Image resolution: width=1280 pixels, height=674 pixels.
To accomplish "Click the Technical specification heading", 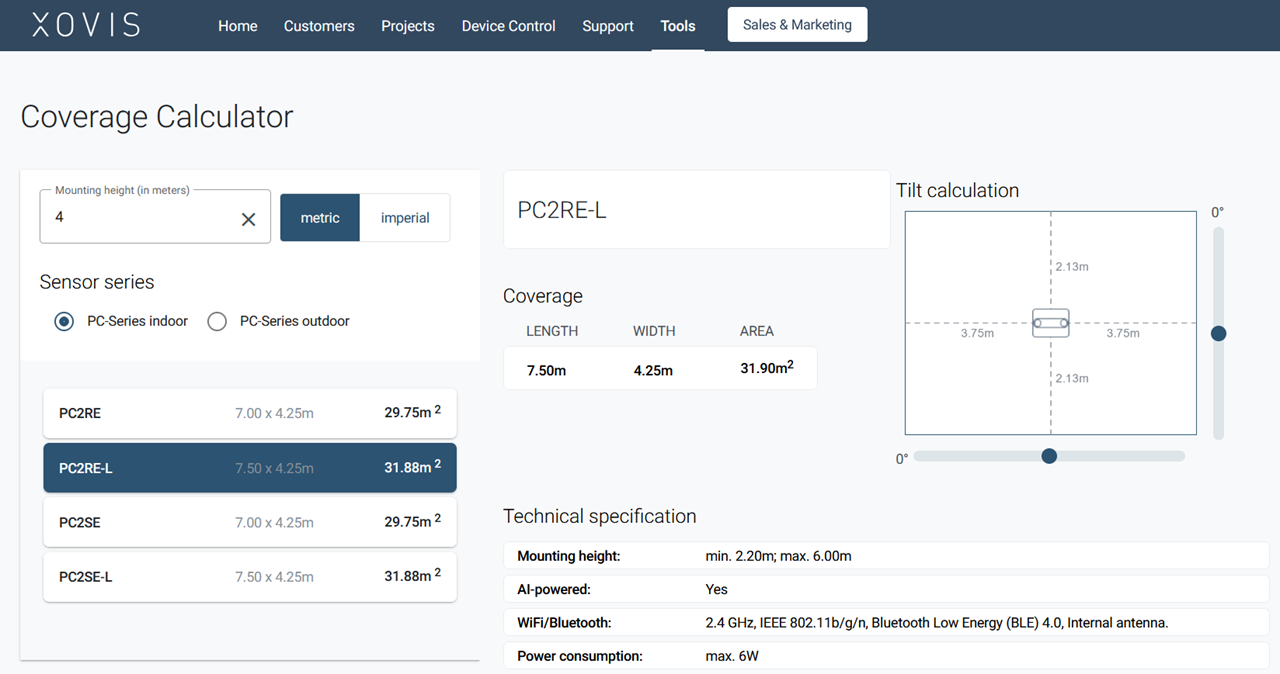I will 600,517.
